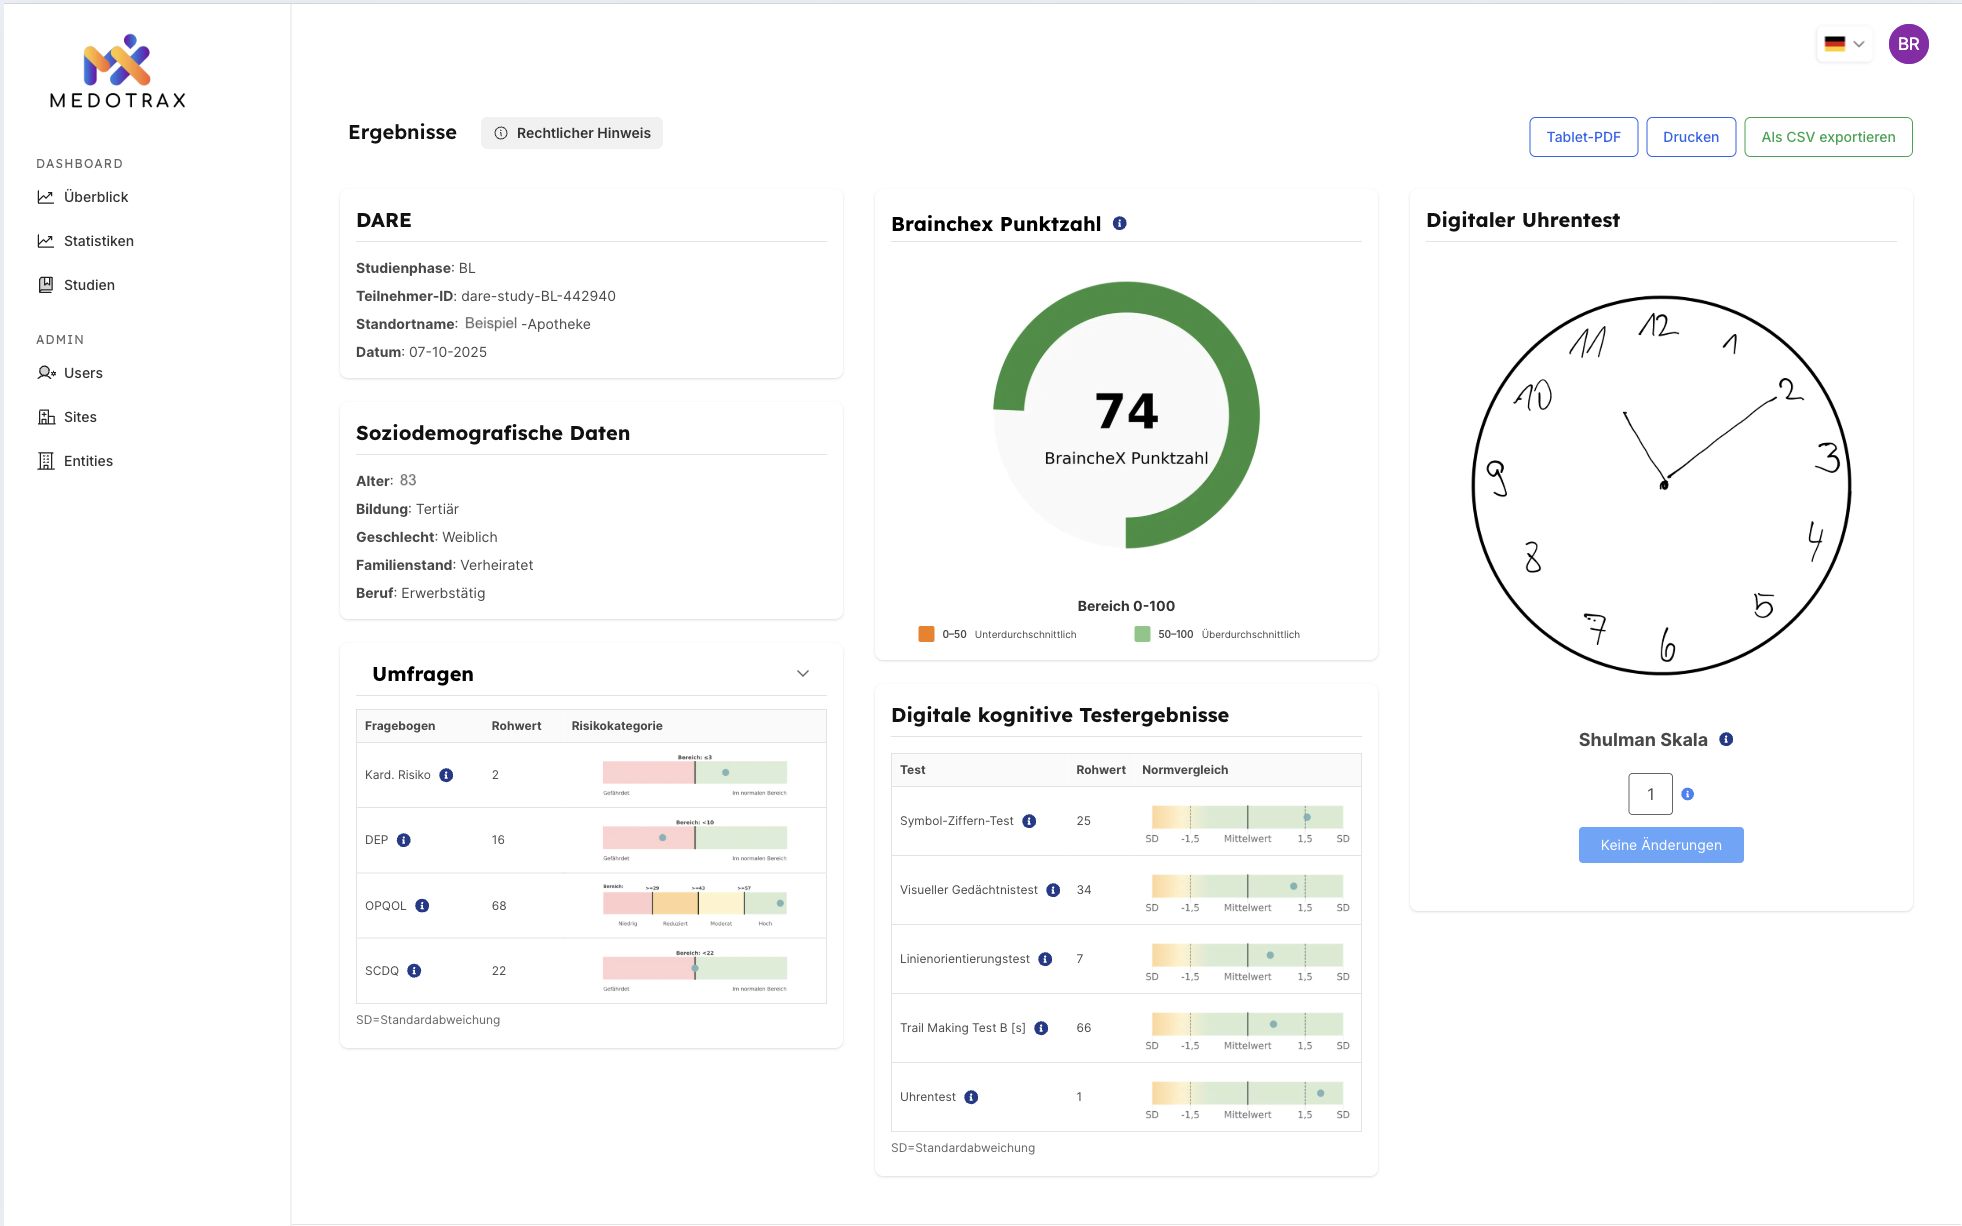Screen dimensions: 1962x1226
Task: Open the Sites admin section
Action: tap(80, 417)
